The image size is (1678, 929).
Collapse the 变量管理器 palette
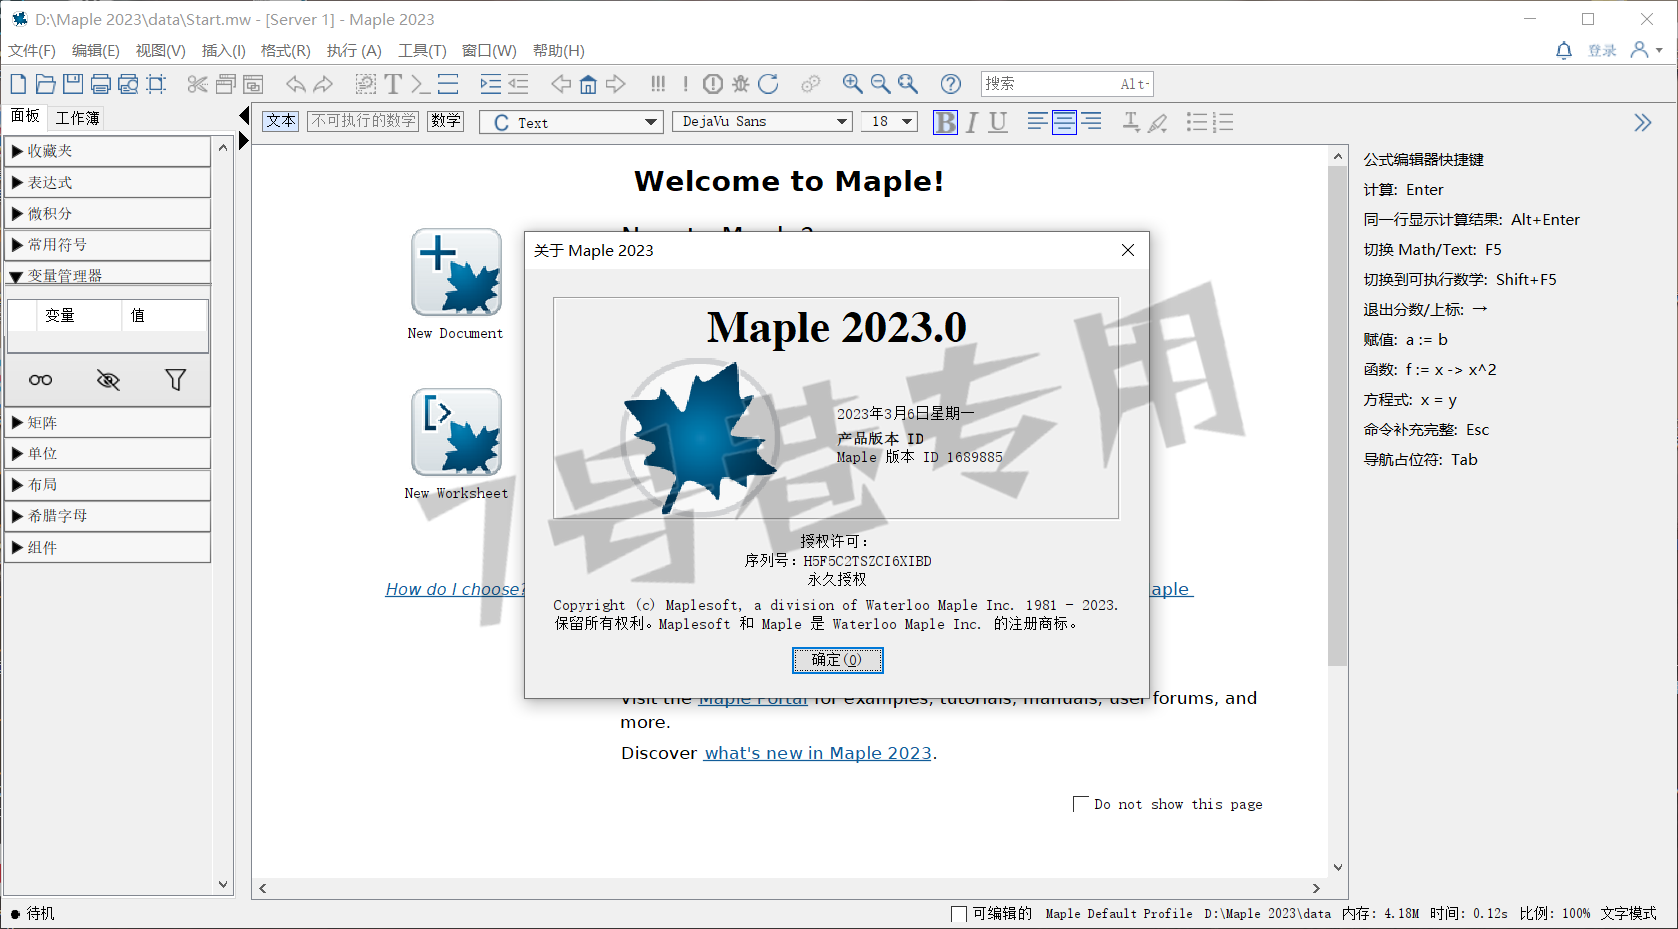click(x=108, y=275)
